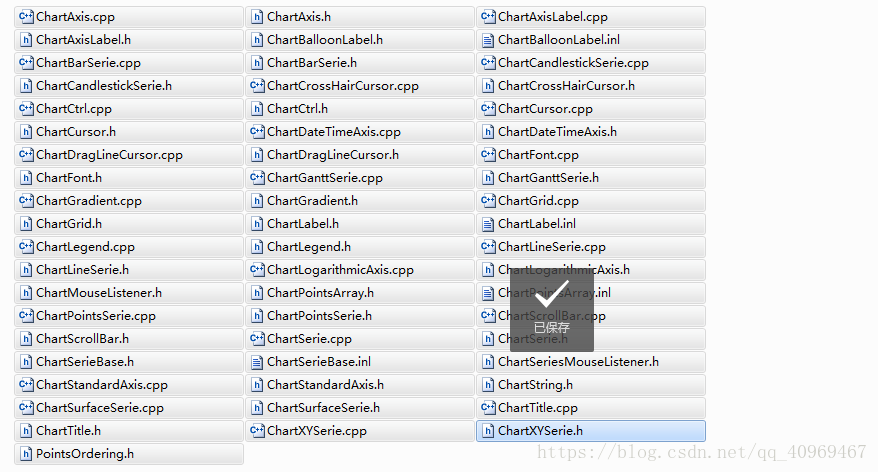Click the header icon of ChartXYSerie.h
This screenshot has height=472, width=878.
tap(488, 431)
